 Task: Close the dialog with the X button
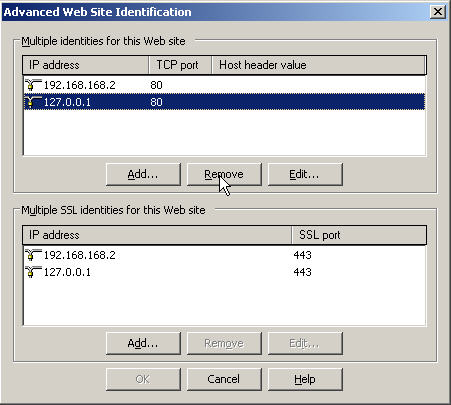click(438, 12)
